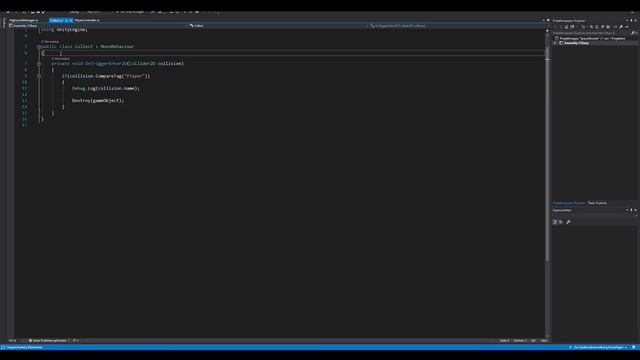Click the character column indicator in footer
This screenshot has height=360, width=640.
click(x=520, y=340)
